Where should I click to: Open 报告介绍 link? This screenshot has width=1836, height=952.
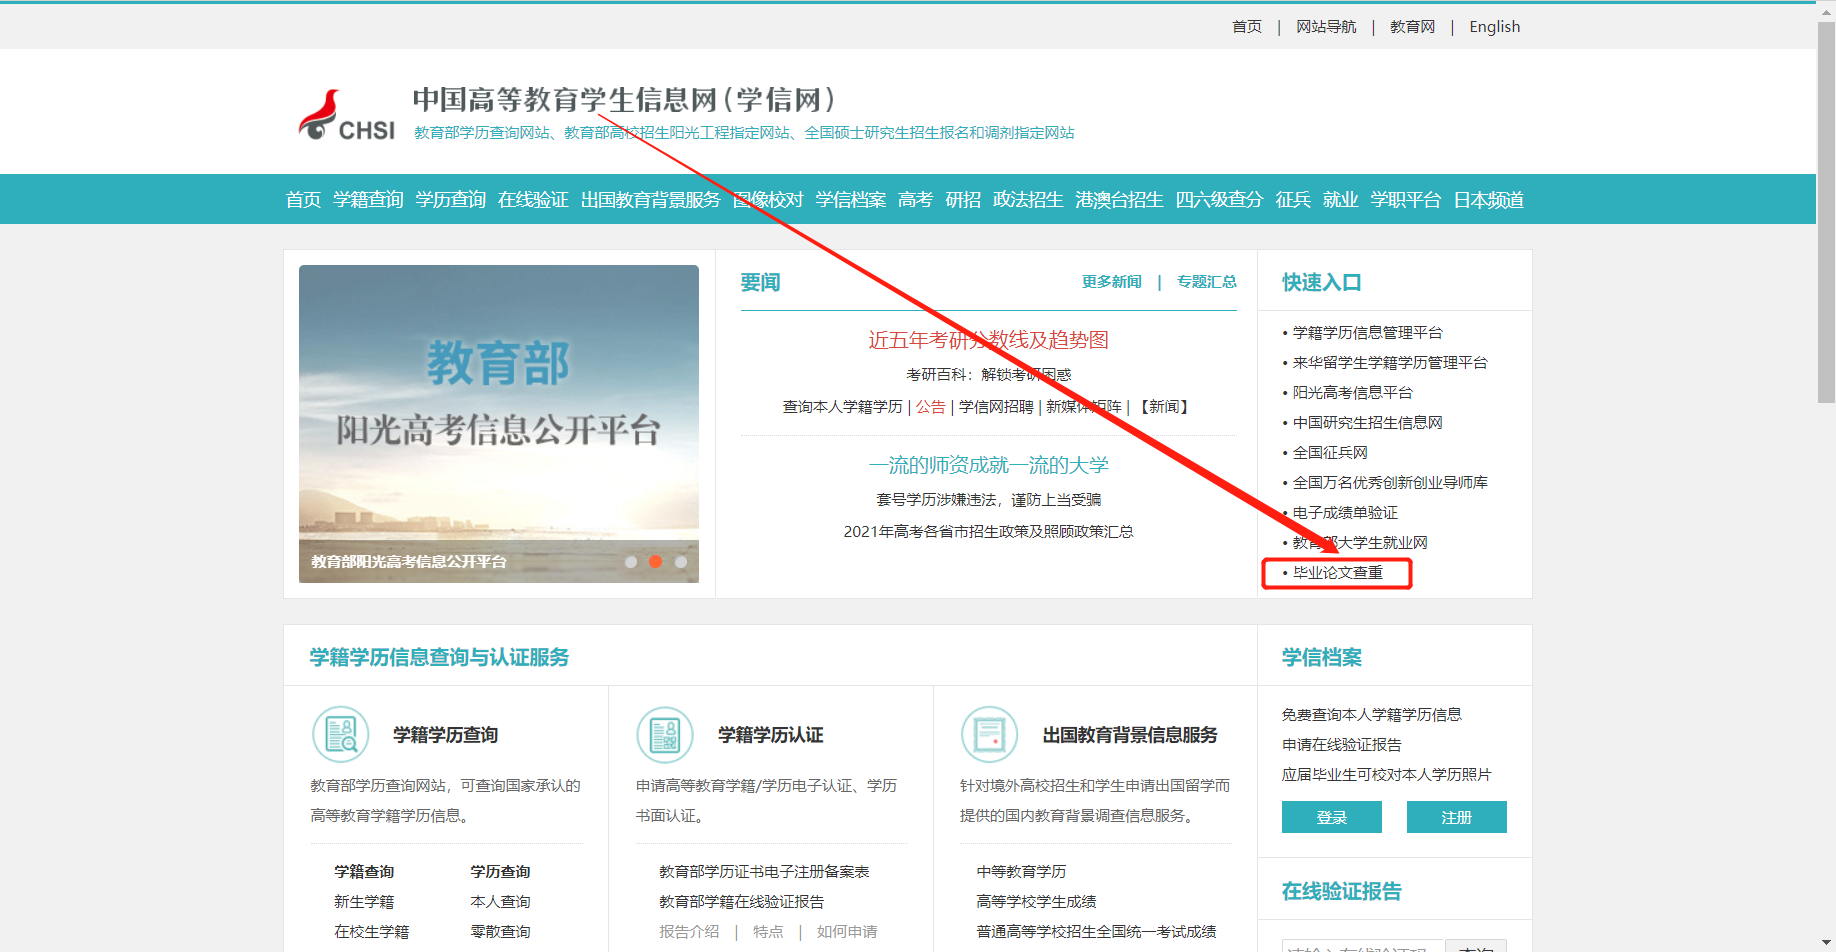tap(688, 932)
